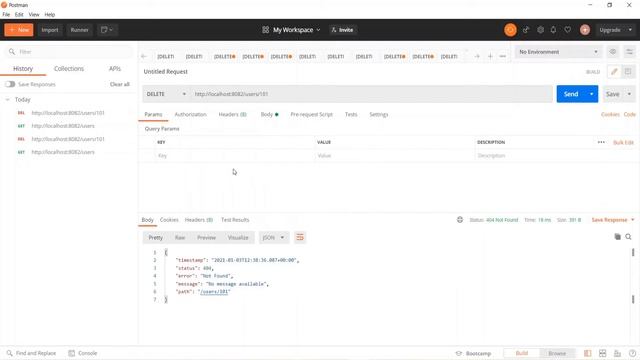Screen dimensions: 640x360
Task: Expand the My Workspace switcher
Action: [291, 30]
